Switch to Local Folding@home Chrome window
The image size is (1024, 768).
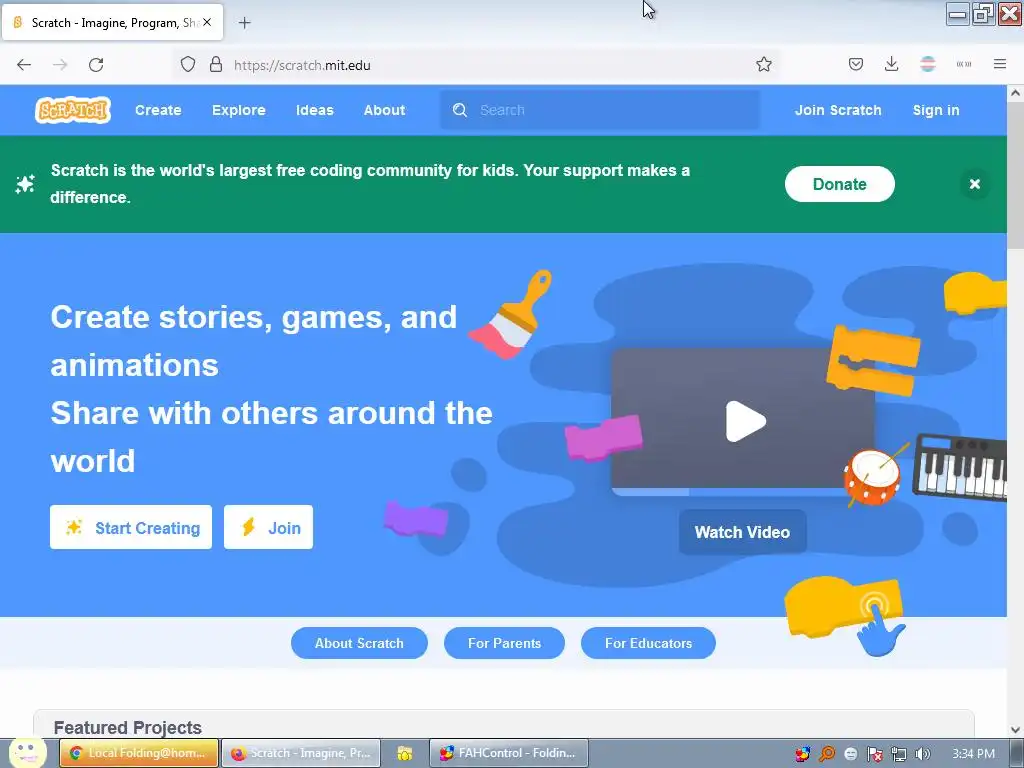pyautogui.click(x=138, y=753)
